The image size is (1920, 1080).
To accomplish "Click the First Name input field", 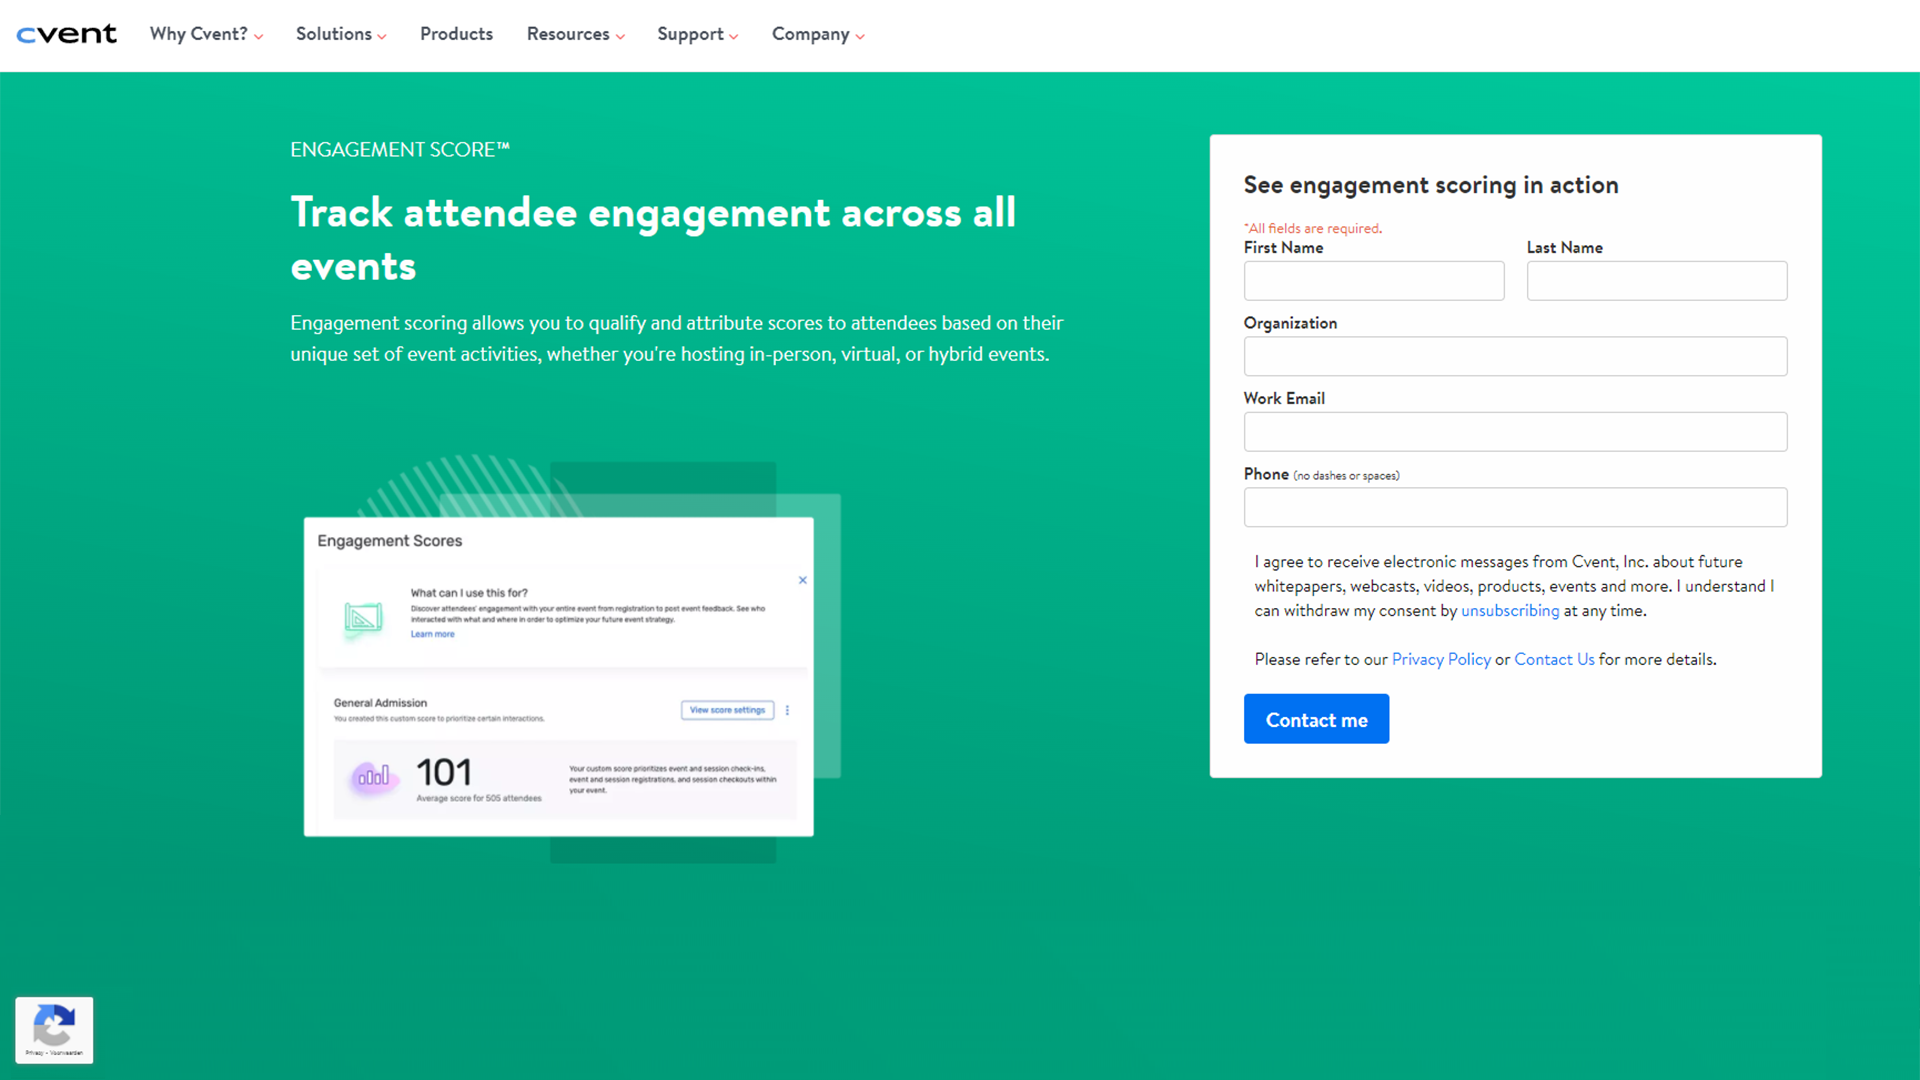I will (x=1373, y=281).
